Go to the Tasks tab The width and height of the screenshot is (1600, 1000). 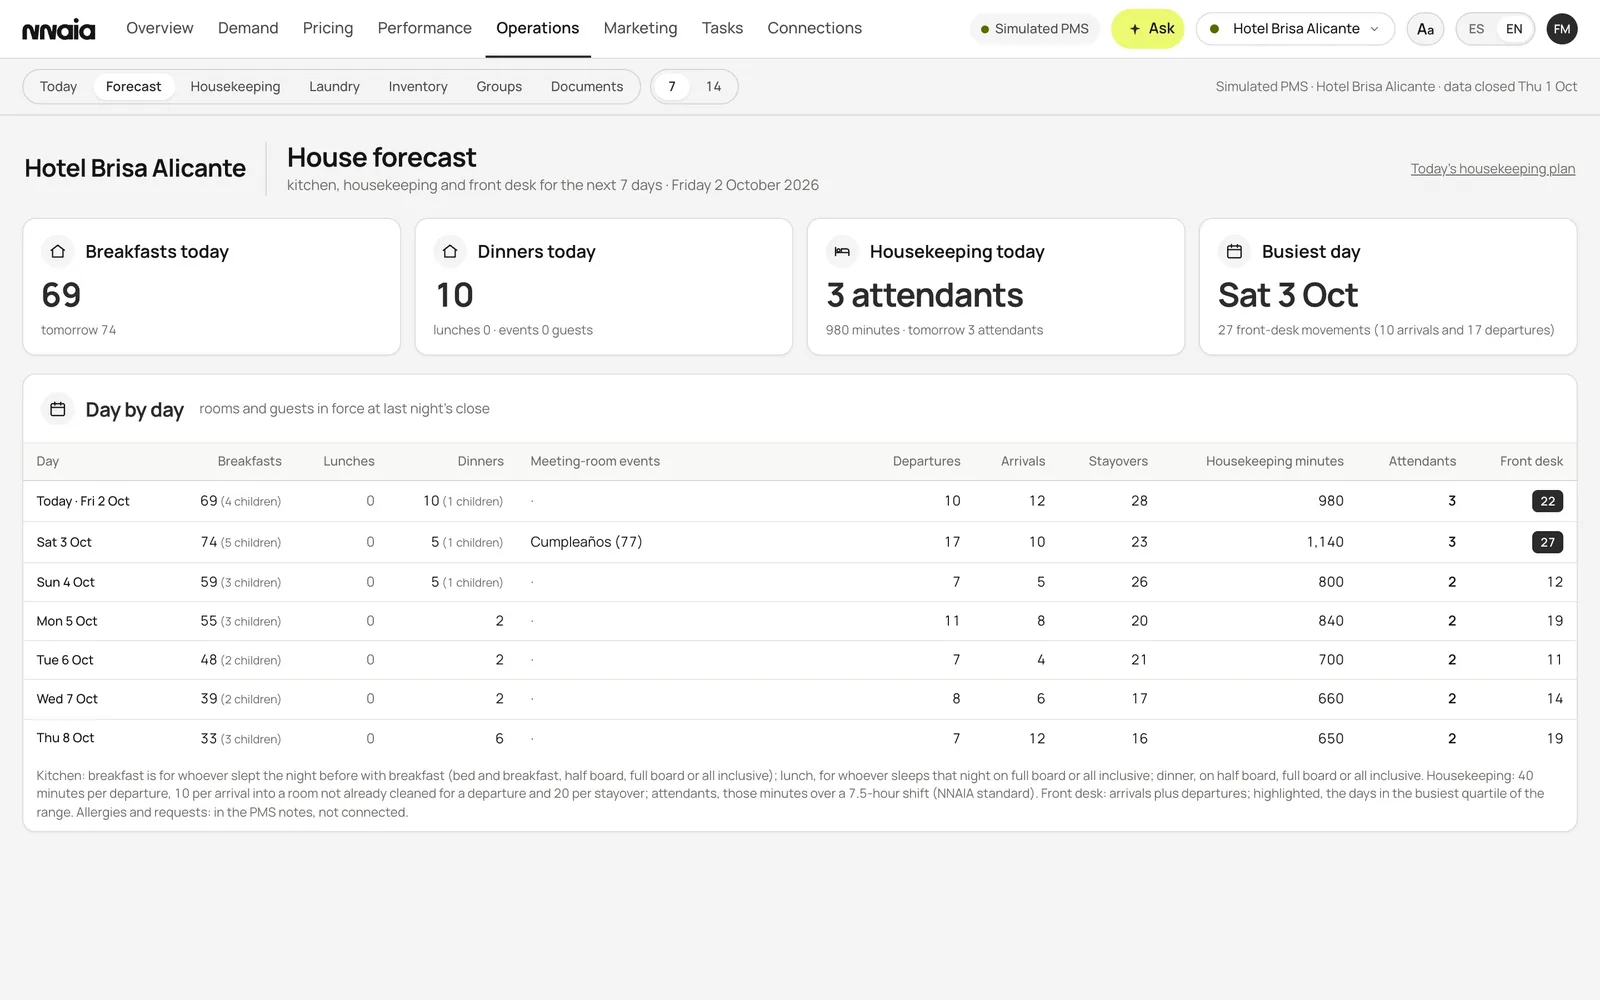(722, 28)
